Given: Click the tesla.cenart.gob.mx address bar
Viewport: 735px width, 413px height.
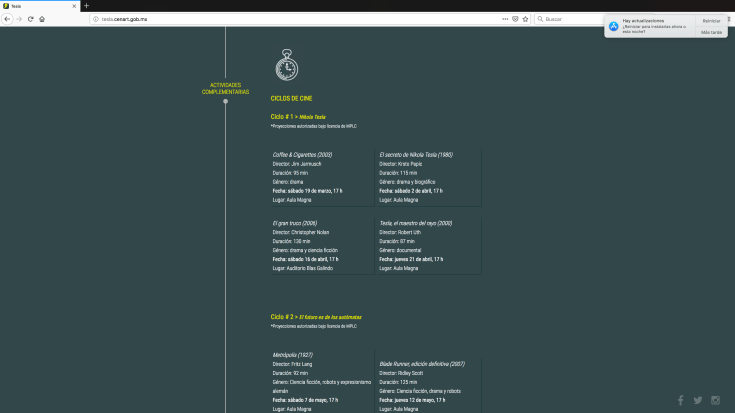Looking at the screenshot, I should point(250,19).
